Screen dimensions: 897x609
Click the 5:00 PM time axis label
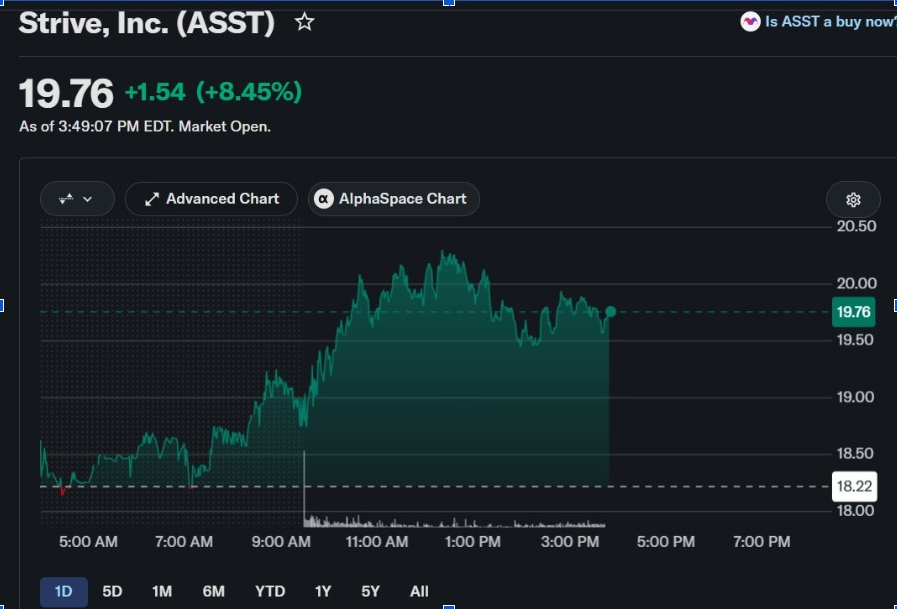666,542
